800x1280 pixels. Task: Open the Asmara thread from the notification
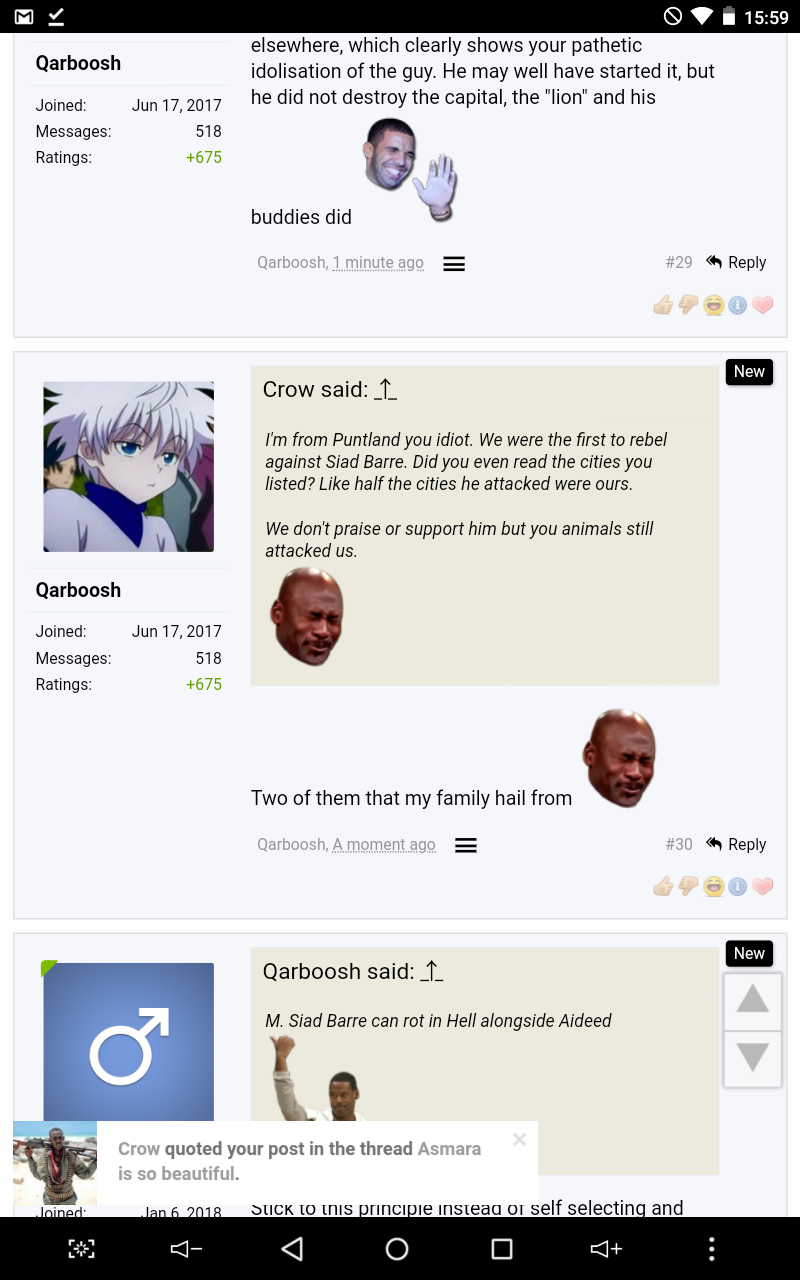click(x=299, y=1161)
